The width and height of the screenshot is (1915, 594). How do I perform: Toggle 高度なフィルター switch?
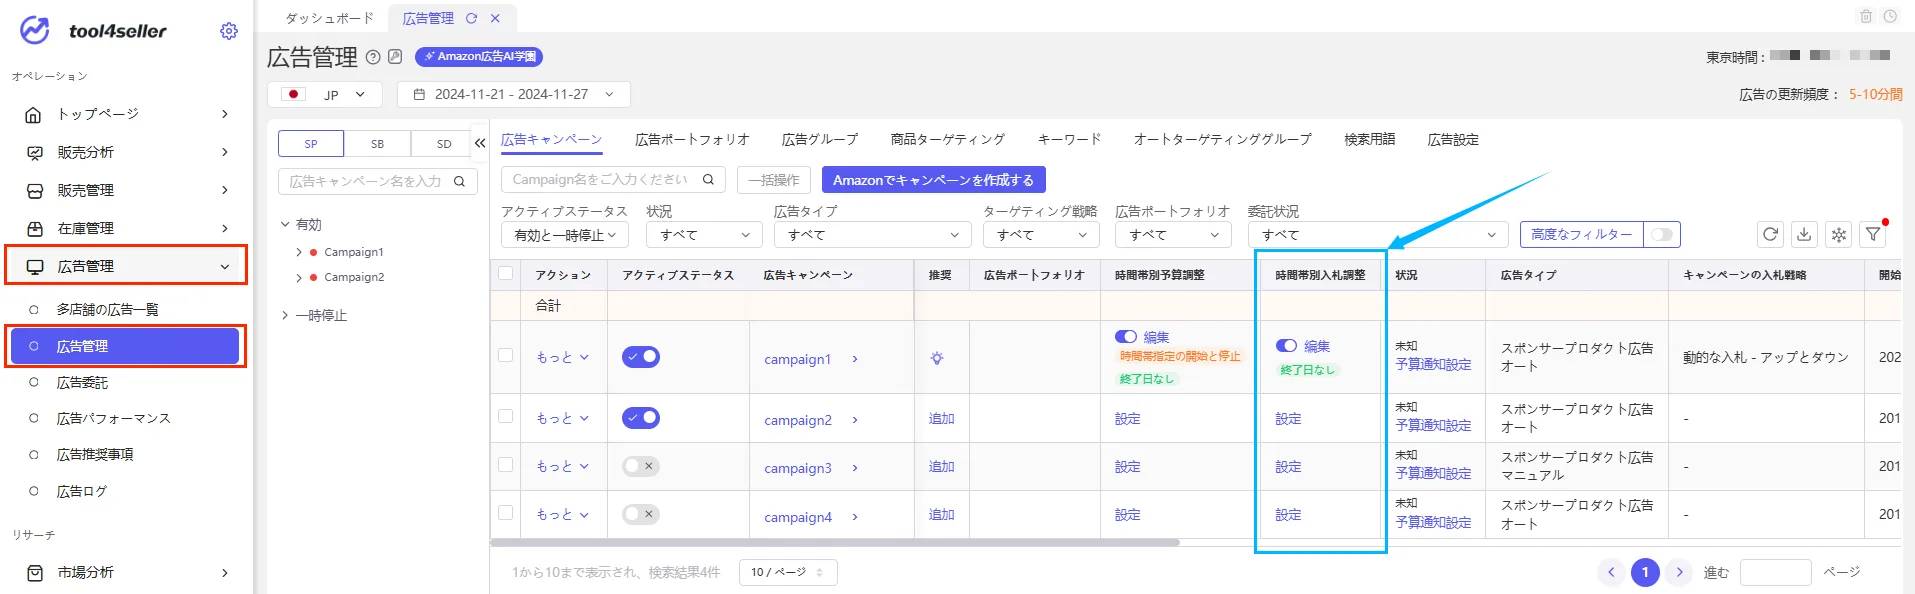(1662, 234)
